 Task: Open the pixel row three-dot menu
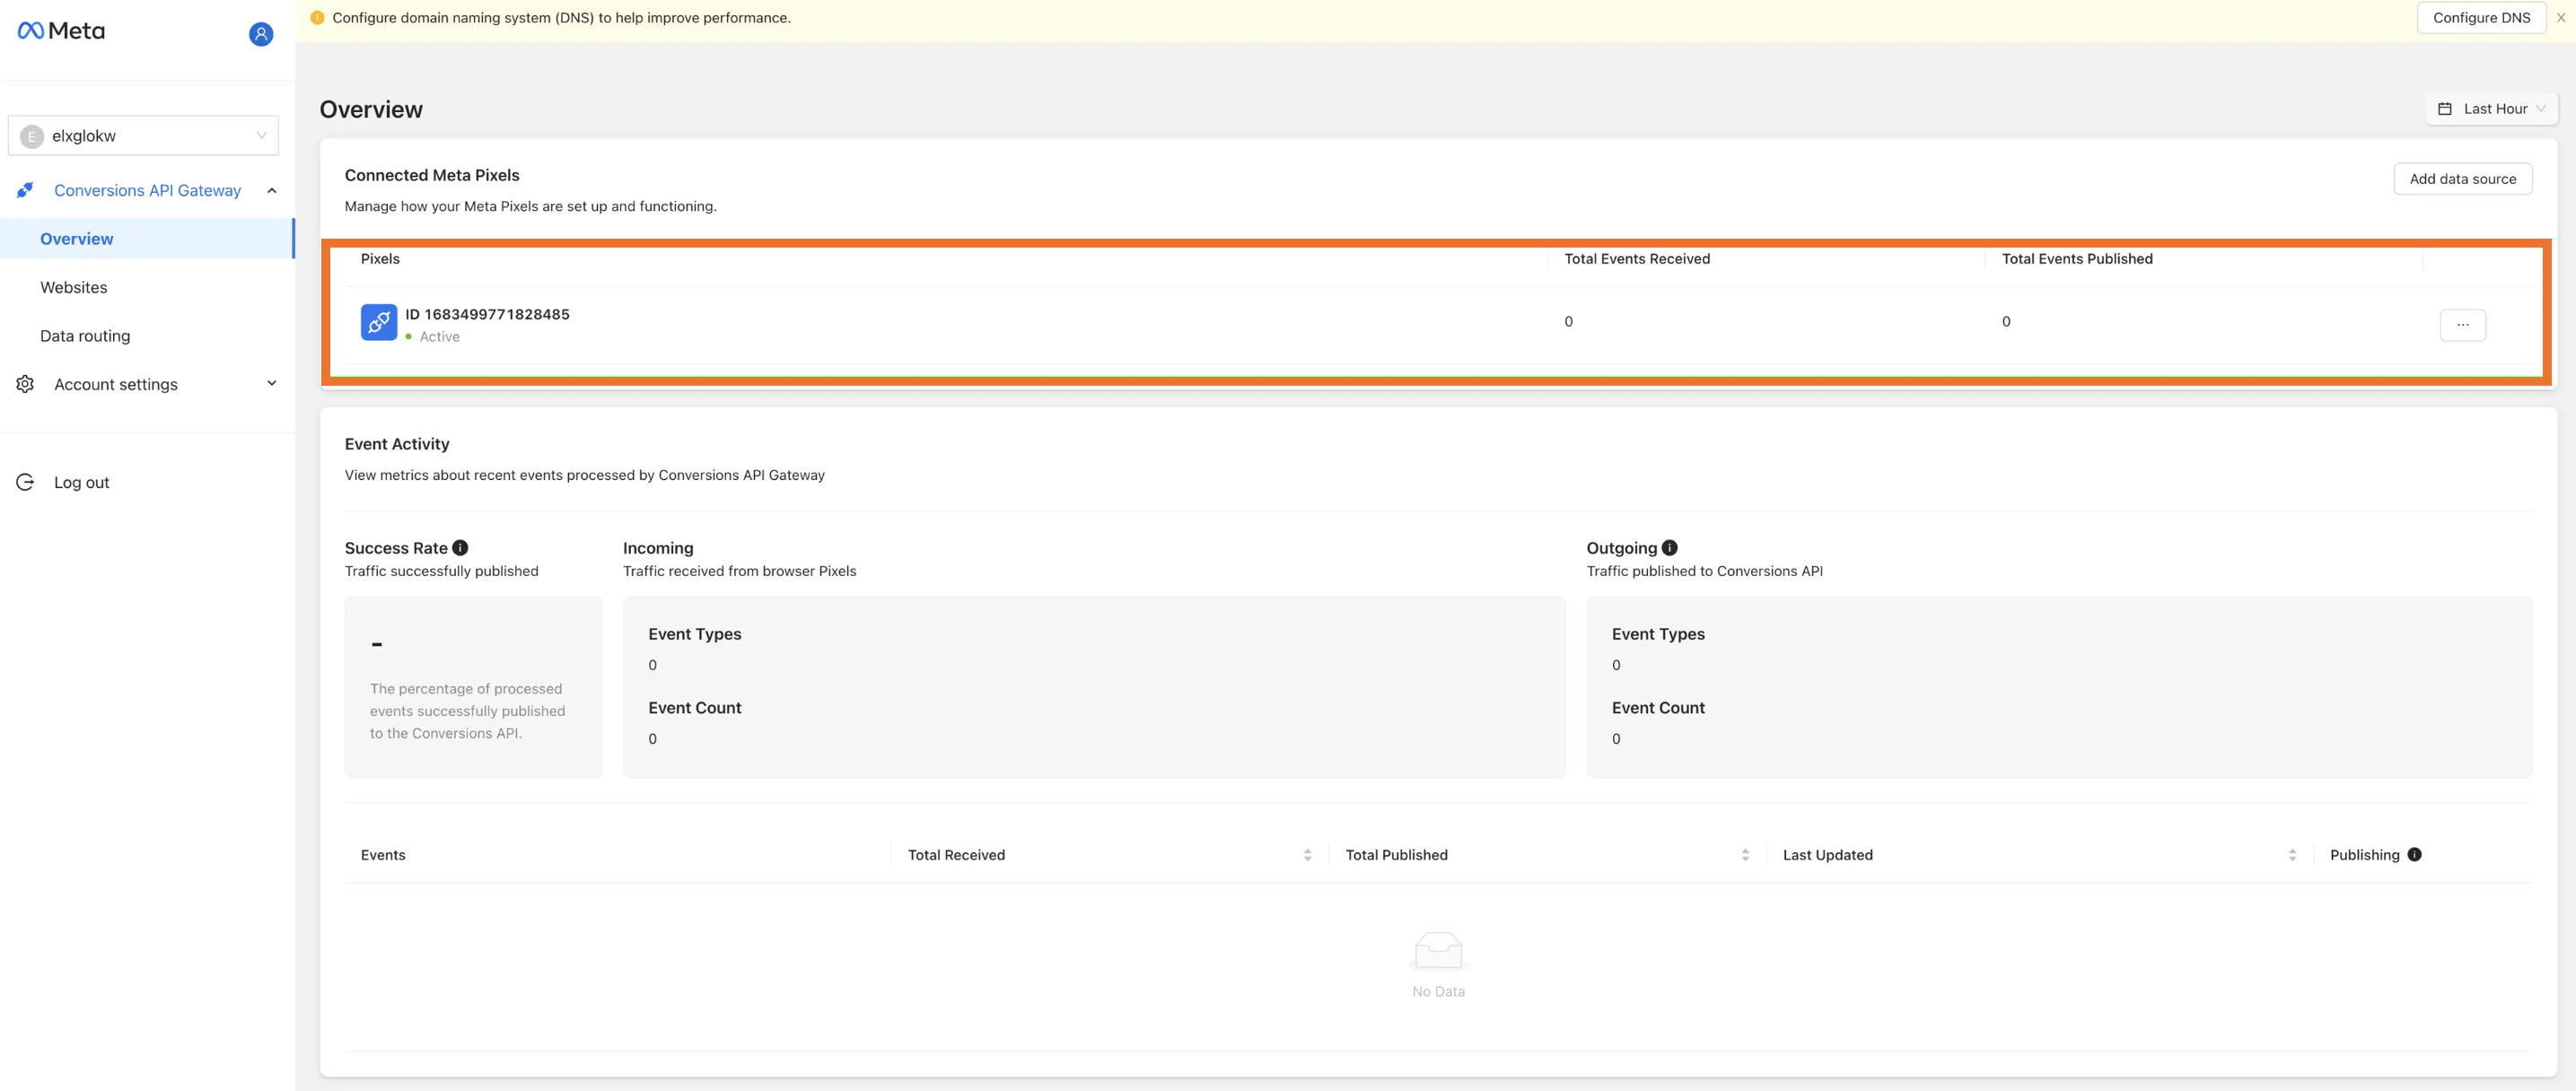coord(2463,325)
